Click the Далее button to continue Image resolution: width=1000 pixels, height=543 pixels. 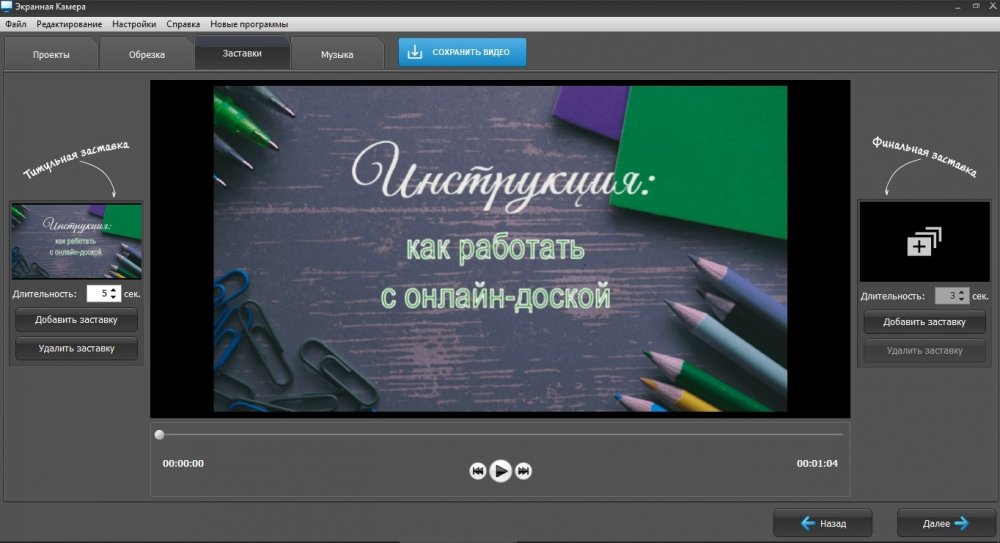tap(945, 523)
